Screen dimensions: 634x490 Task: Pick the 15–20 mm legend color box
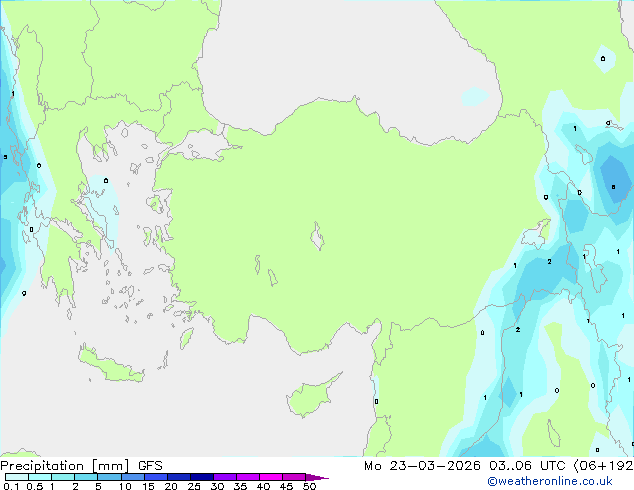155,477
